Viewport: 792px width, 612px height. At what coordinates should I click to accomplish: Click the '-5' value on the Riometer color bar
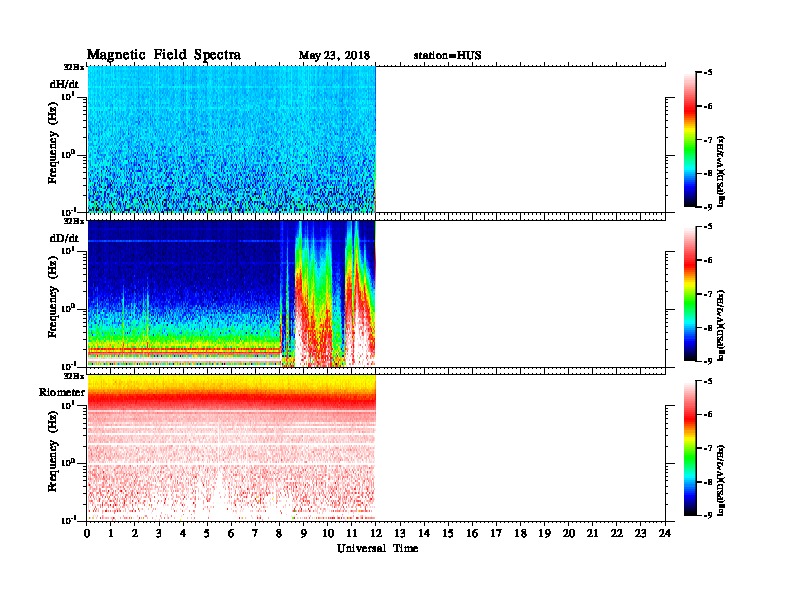tap(708, 381)
